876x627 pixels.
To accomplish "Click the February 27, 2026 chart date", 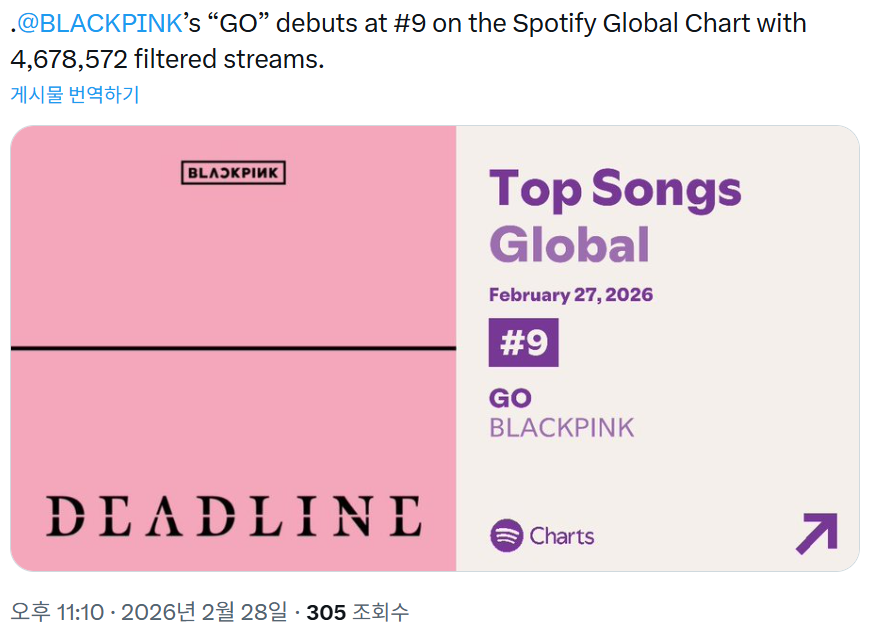I will (571, 295).
